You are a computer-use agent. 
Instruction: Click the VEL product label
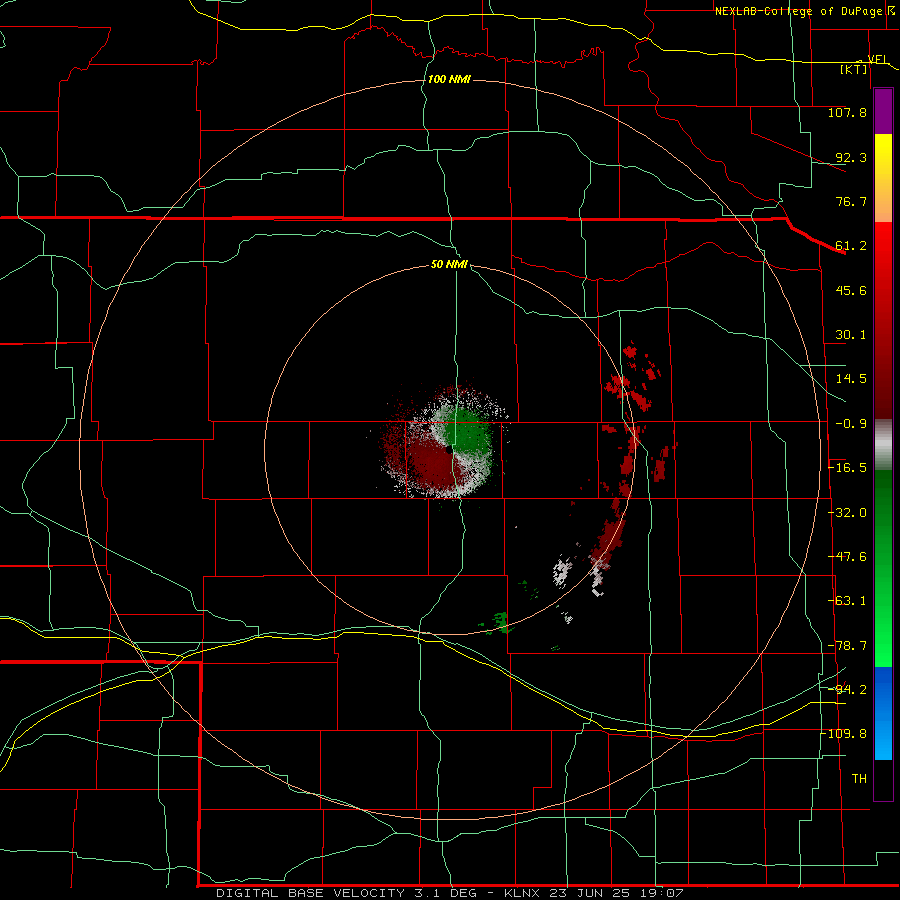pyautogui.click(x=878, y=59)
